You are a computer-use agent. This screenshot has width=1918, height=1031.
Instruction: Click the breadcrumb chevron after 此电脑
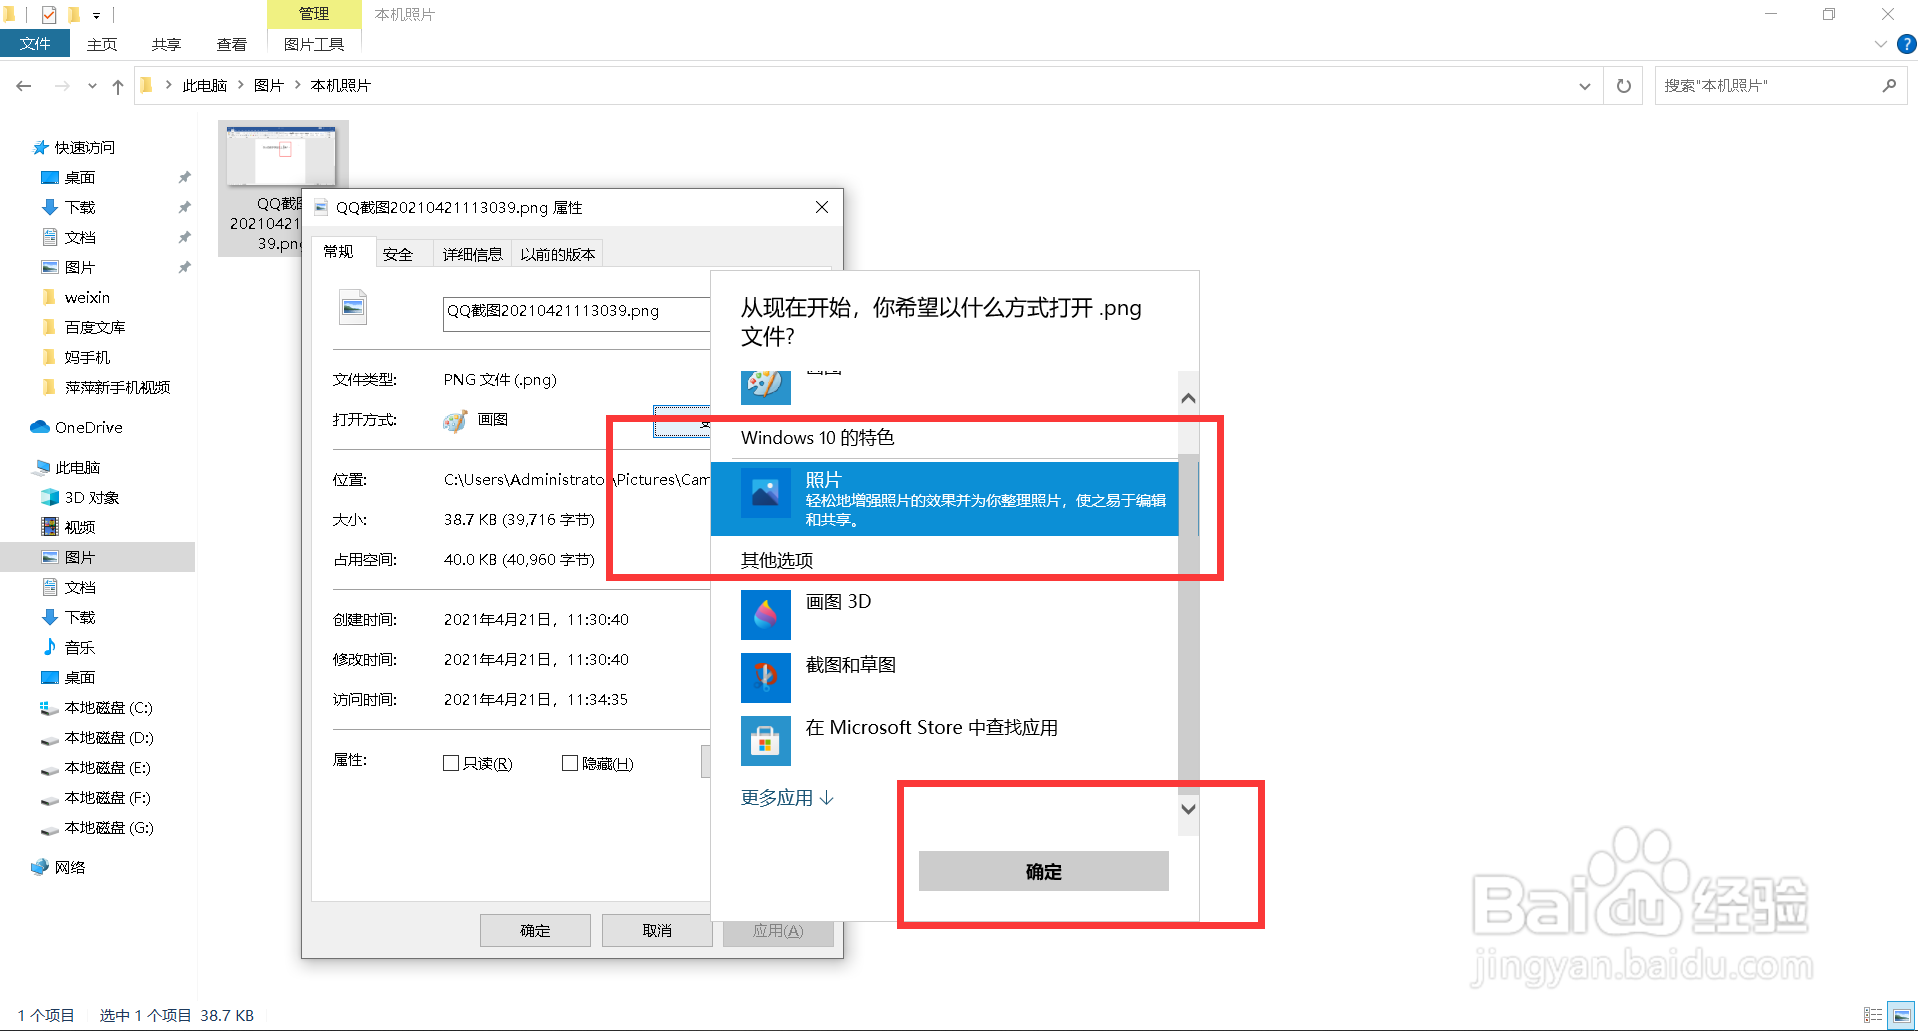[241, 85]
